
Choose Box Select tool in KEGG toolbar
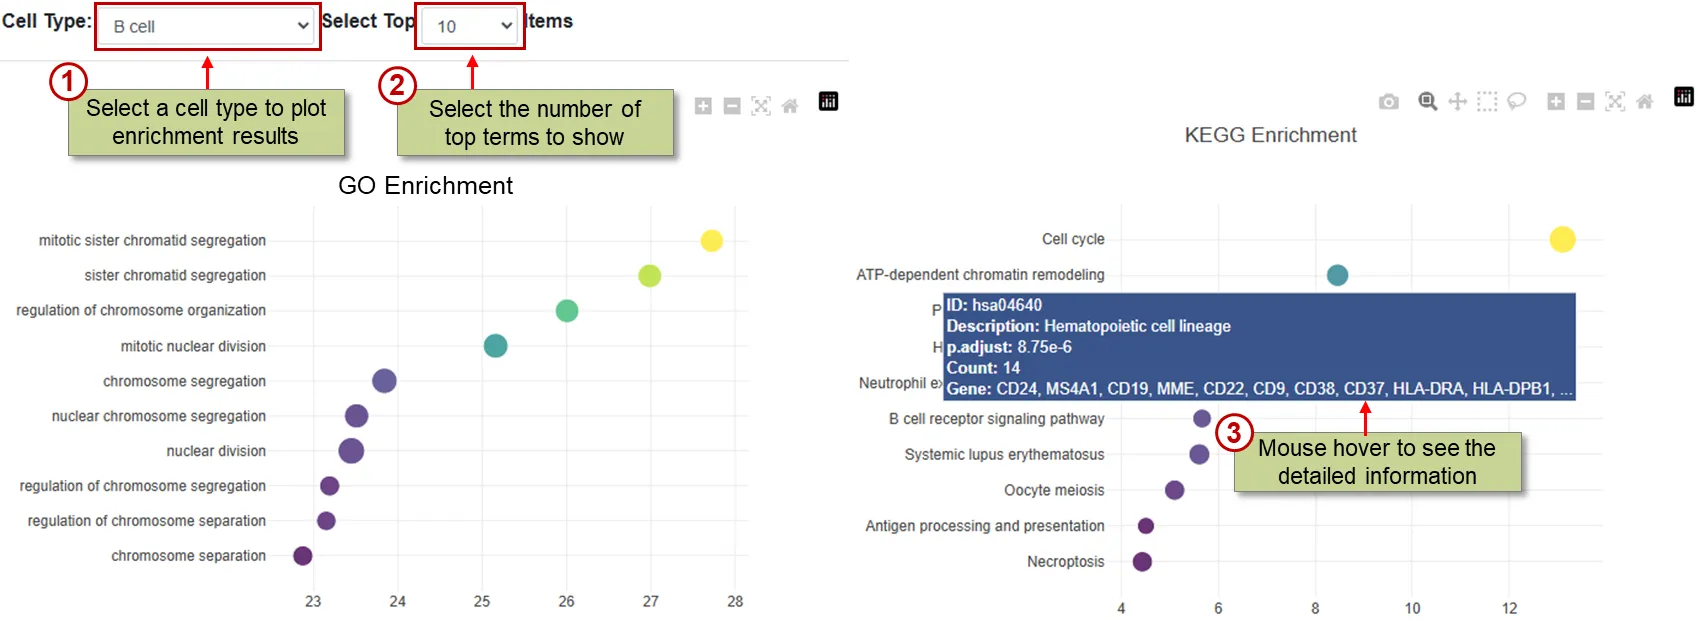(x=1487, y=101)
